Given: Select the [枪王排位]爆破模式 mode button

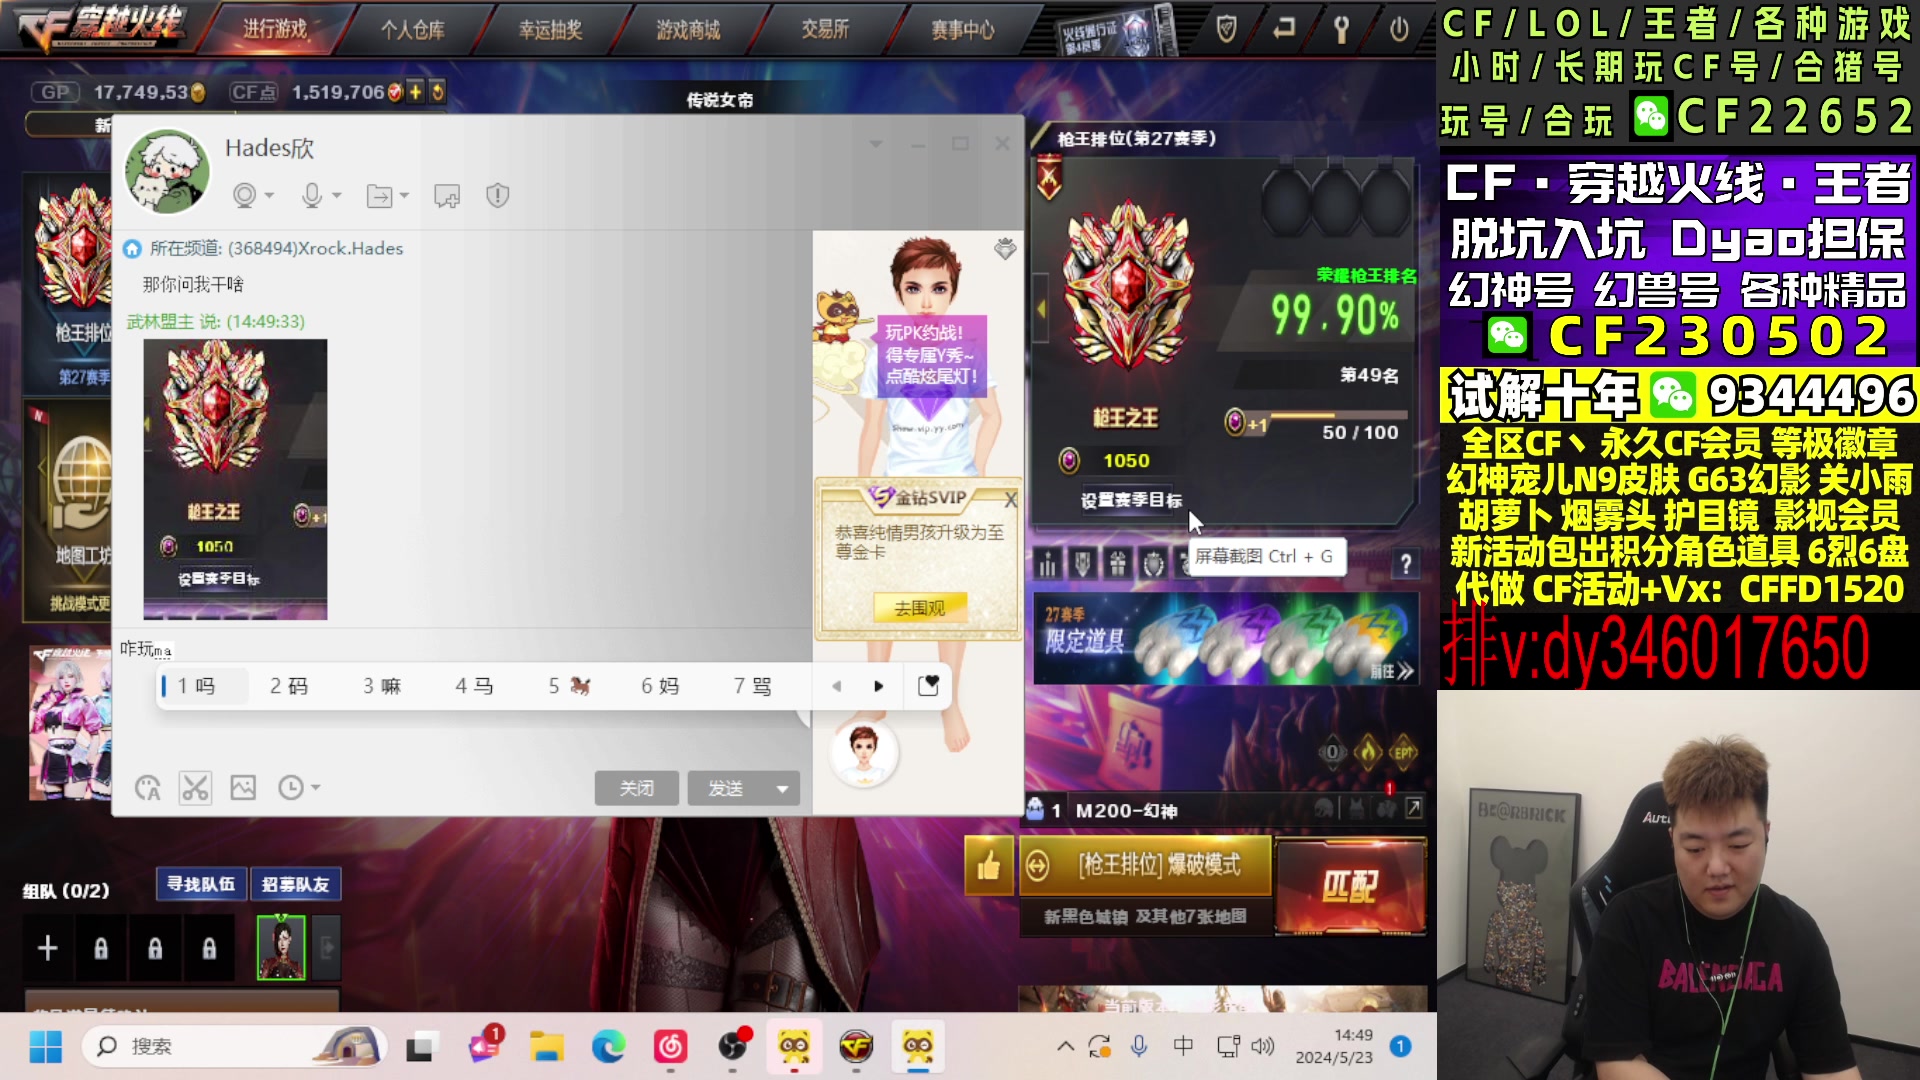Looking at the screenshot, I should tap(1146, 865).
